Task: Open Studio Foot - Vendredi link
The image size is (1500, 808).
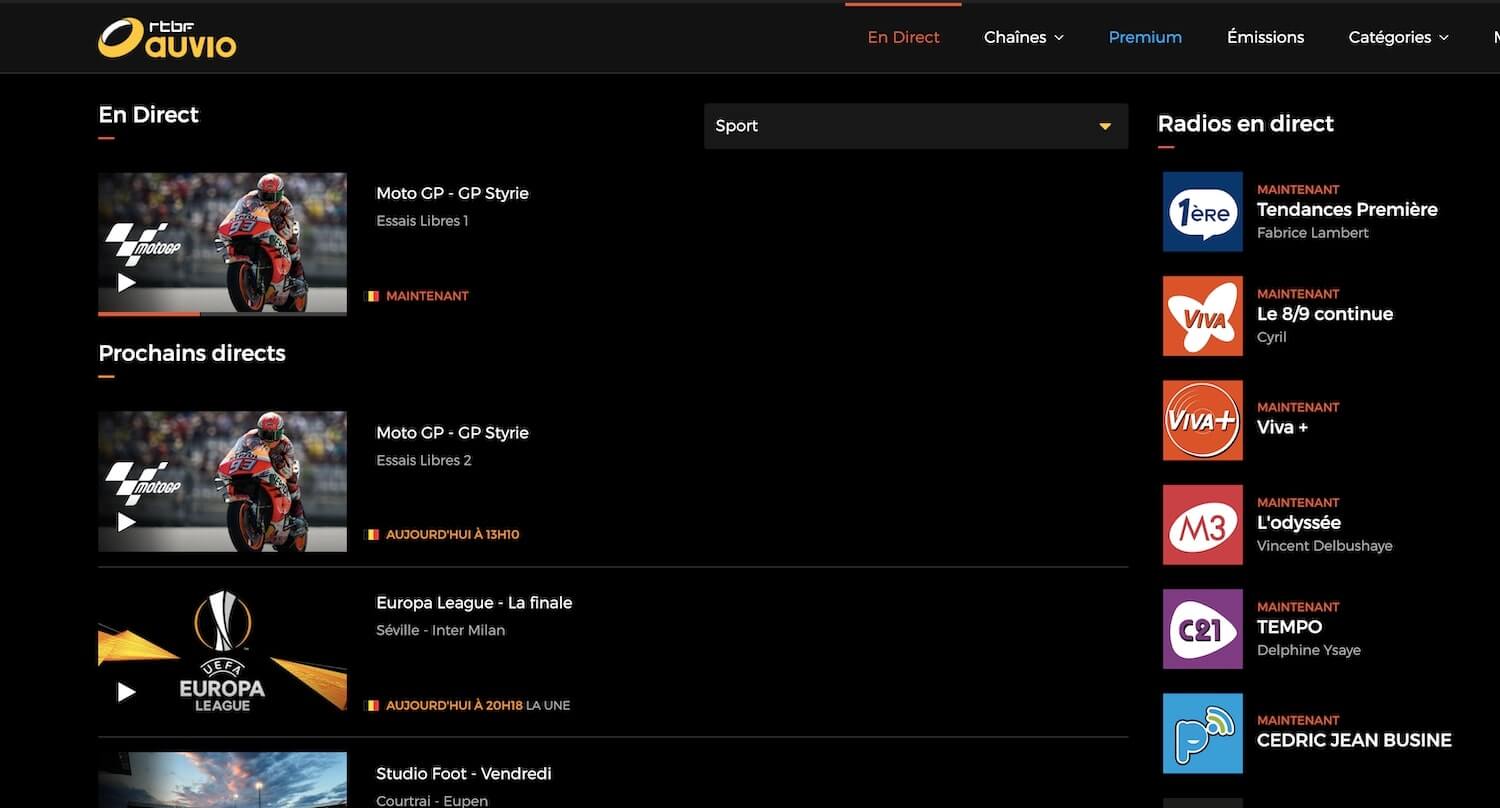Action: (464, 774)
